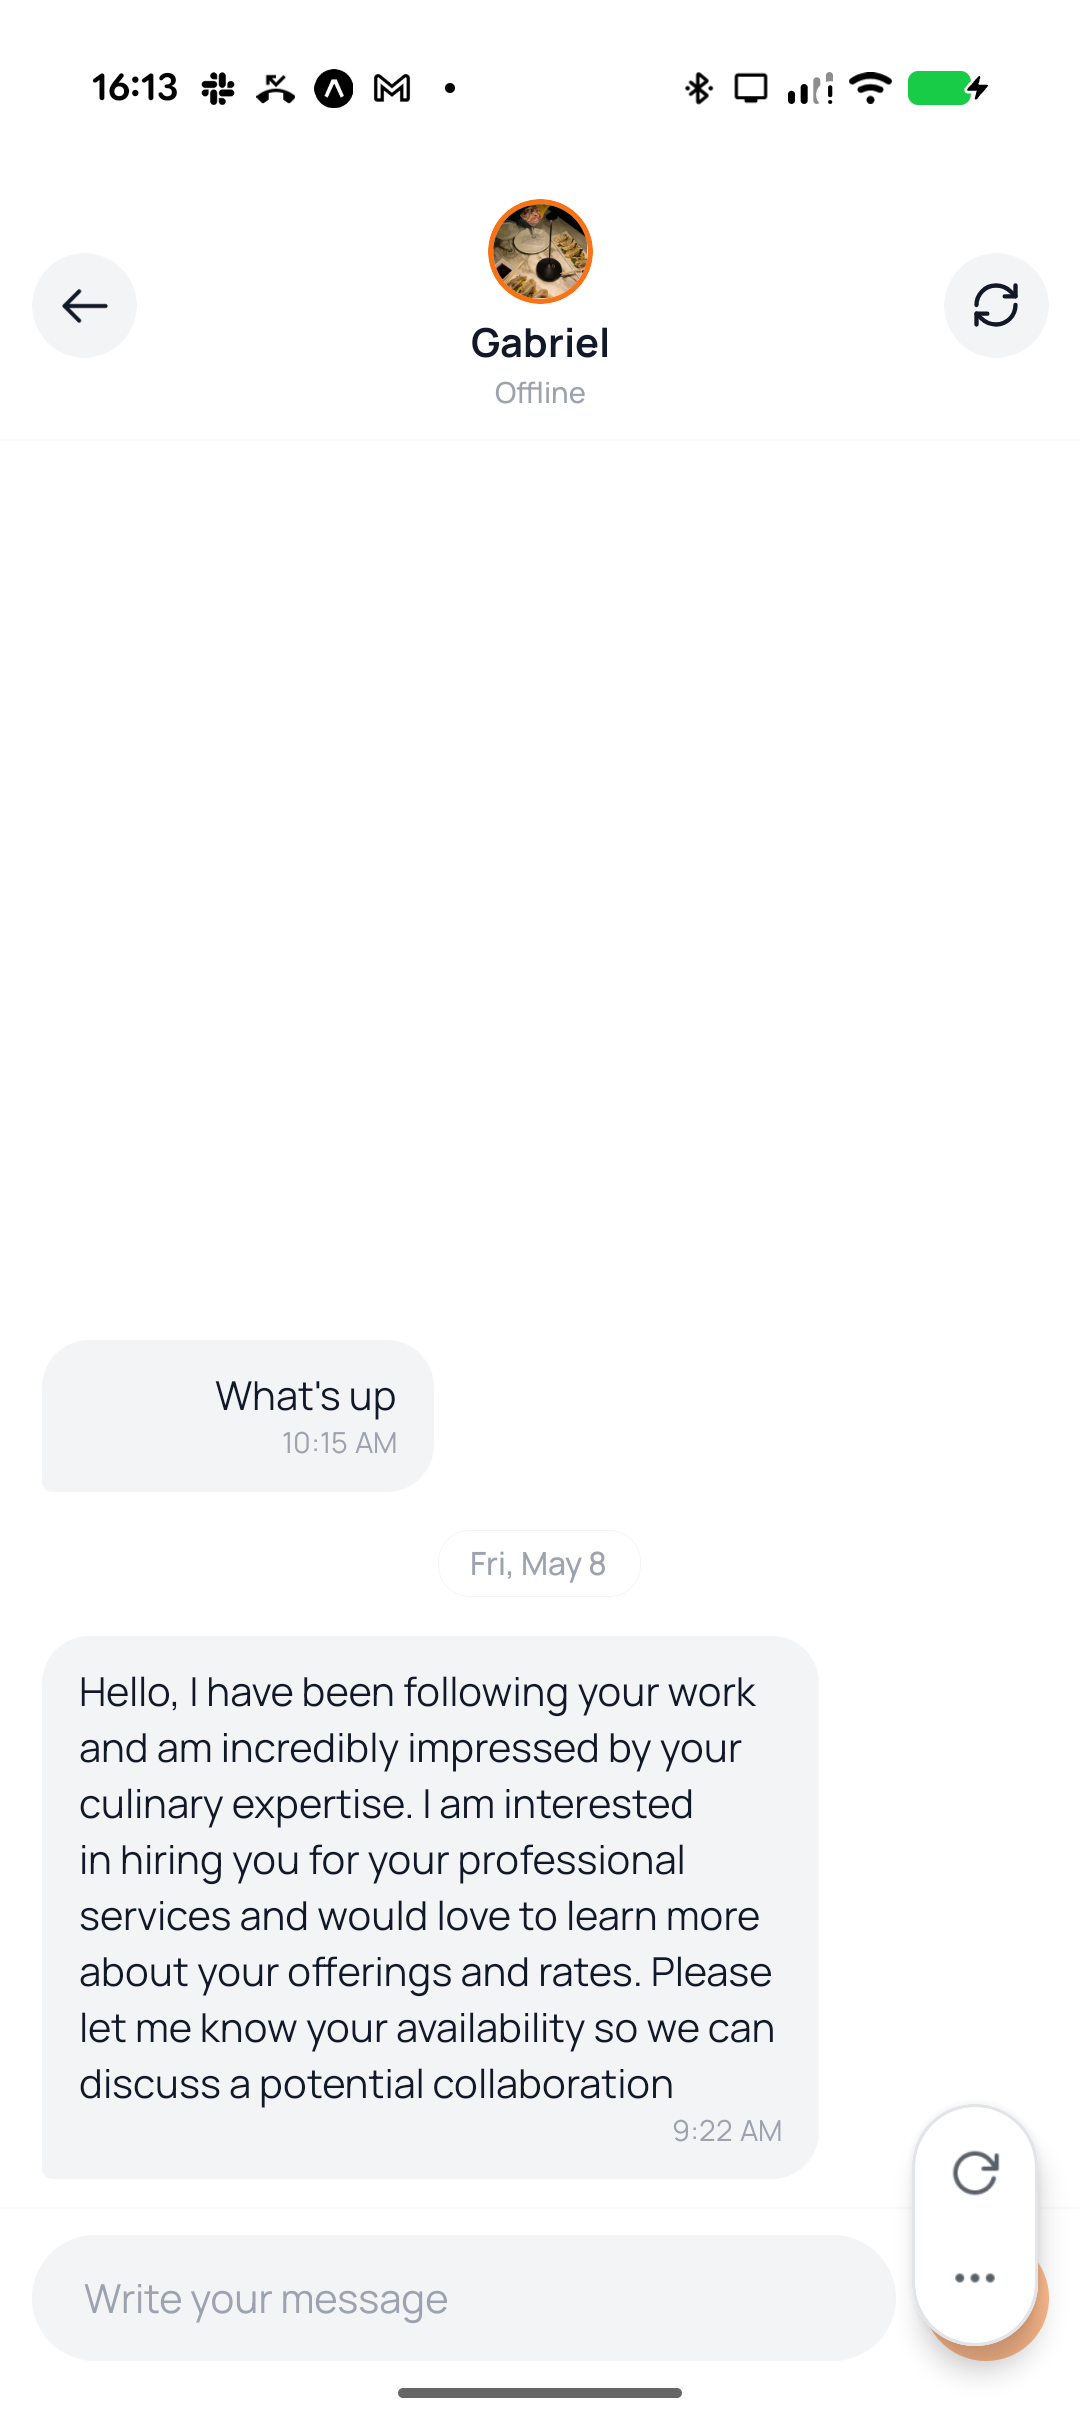
Task: Focus the Write your message field
Action: pyautogui.click(x=464, y=2298)
